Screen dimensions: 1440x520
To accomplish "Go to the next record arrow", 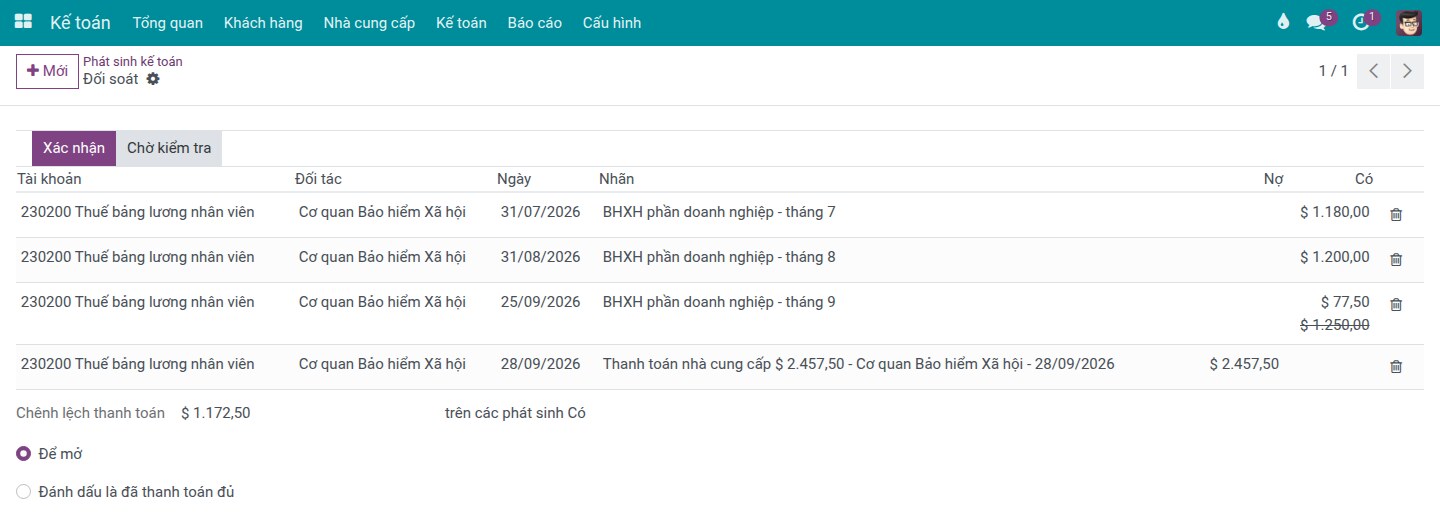I will tap(1407, 71).
